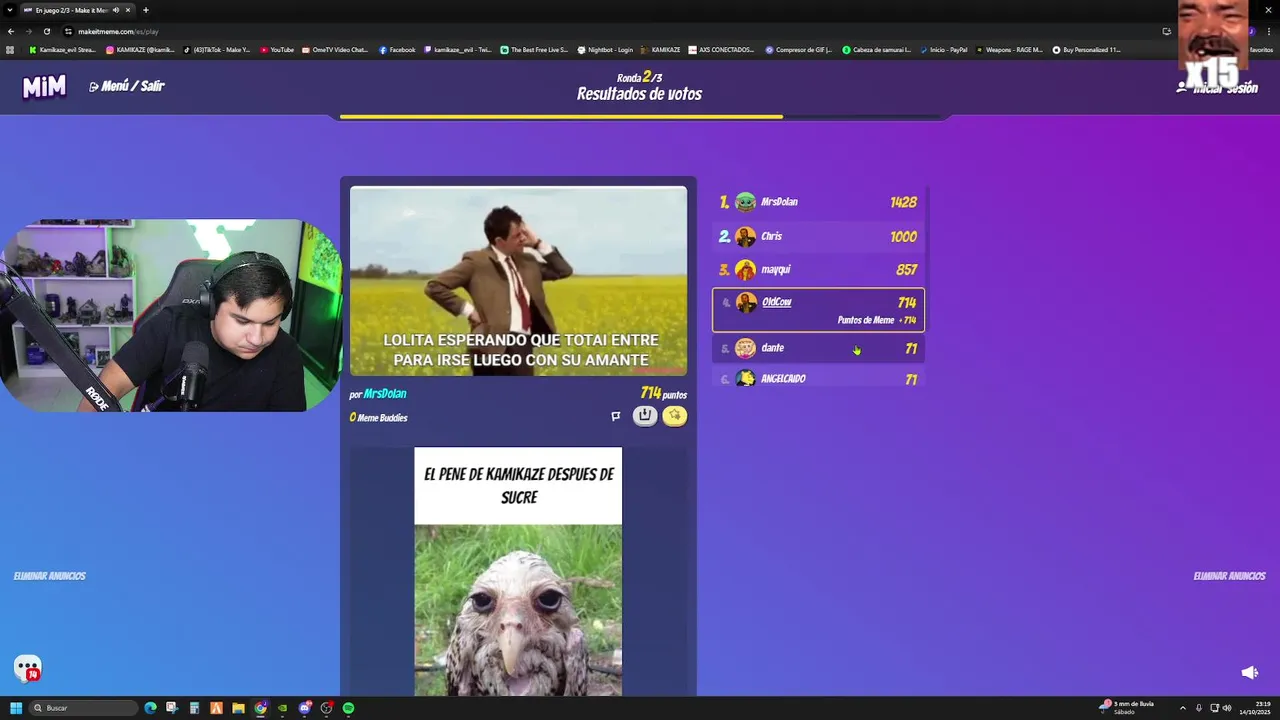
Task: Toggle sound with speaker icon at bottom right
Action: click(x=1249, y=673)
